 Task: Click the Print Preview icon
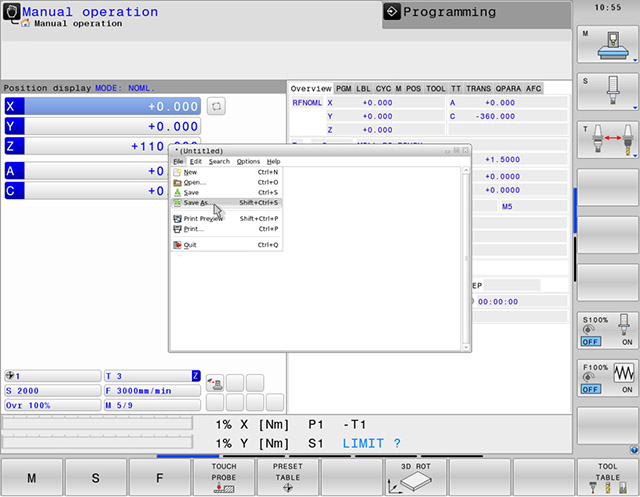(178, 219)
